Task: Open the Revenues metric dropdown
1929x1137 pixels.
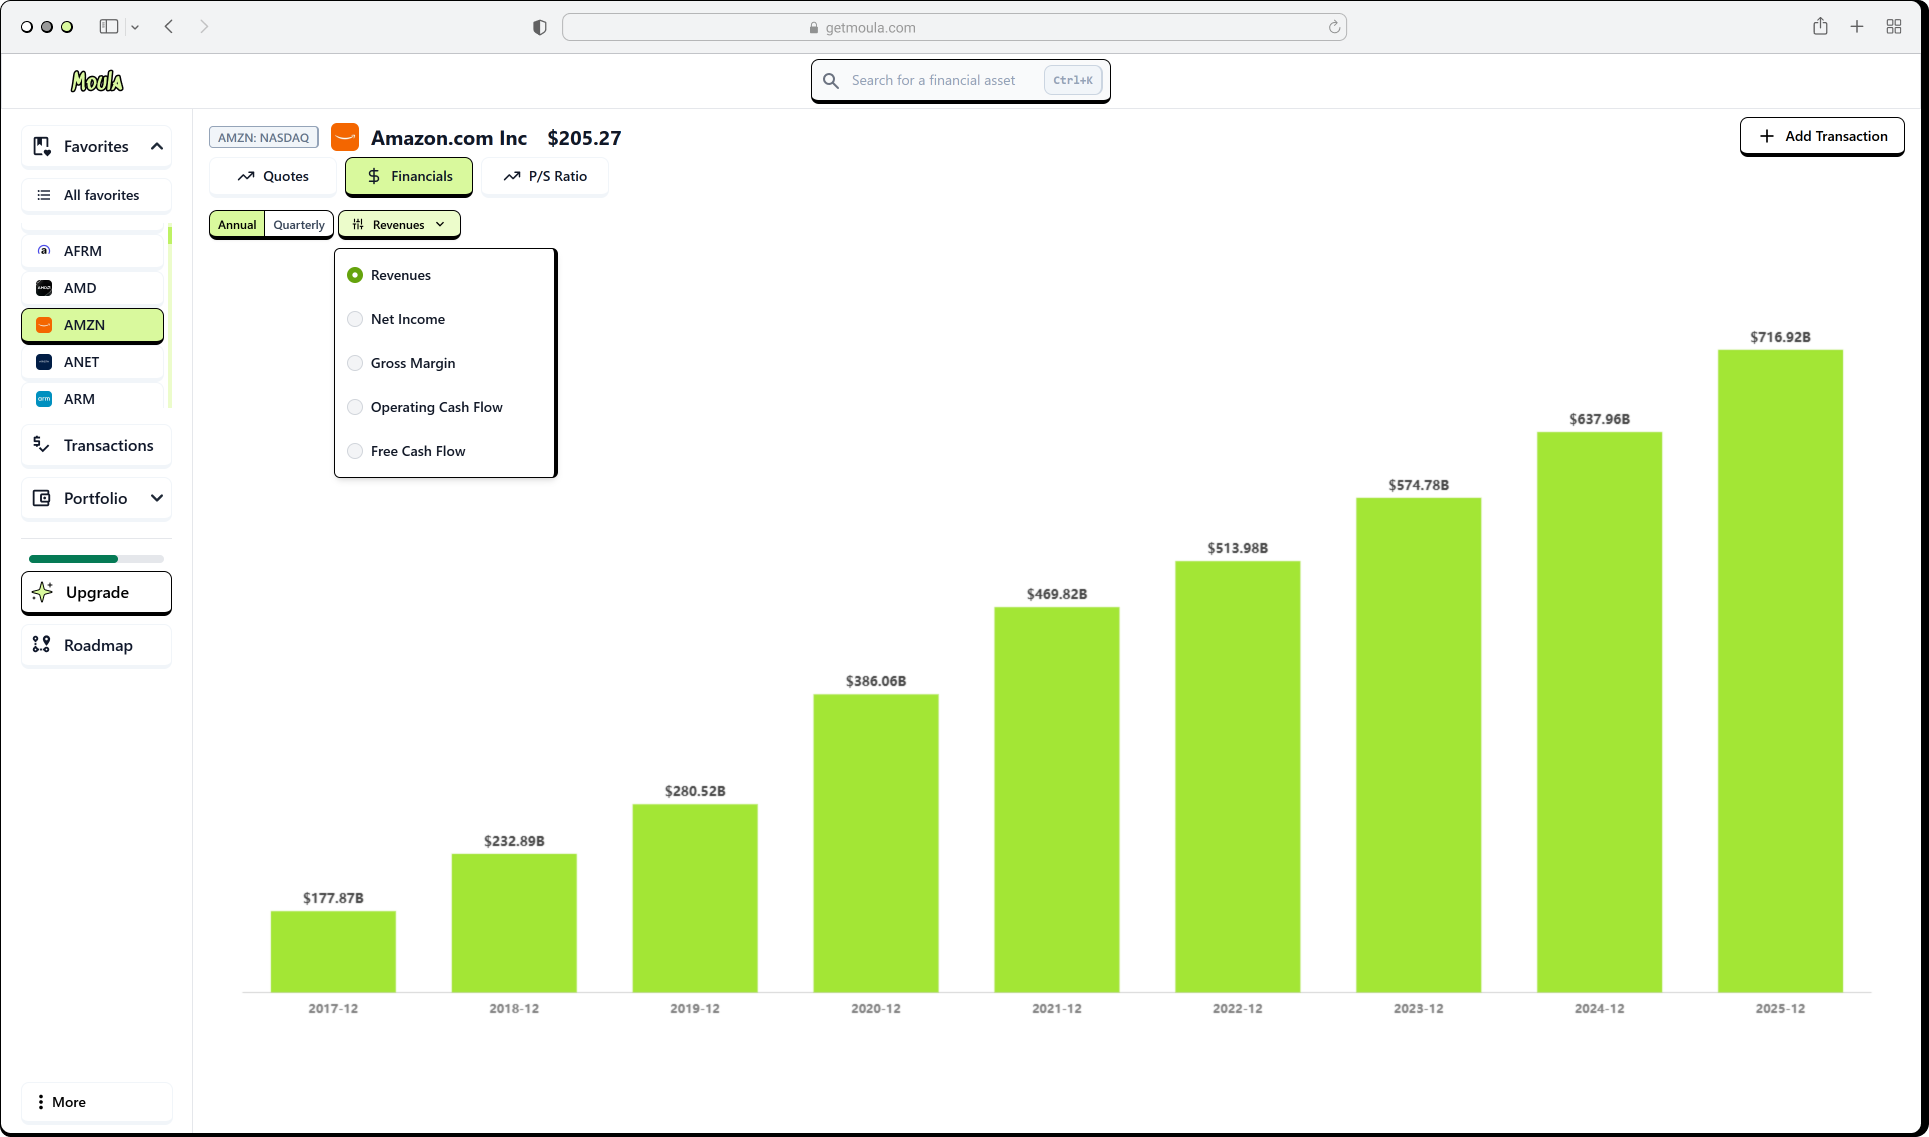Action: coord(399,225)
